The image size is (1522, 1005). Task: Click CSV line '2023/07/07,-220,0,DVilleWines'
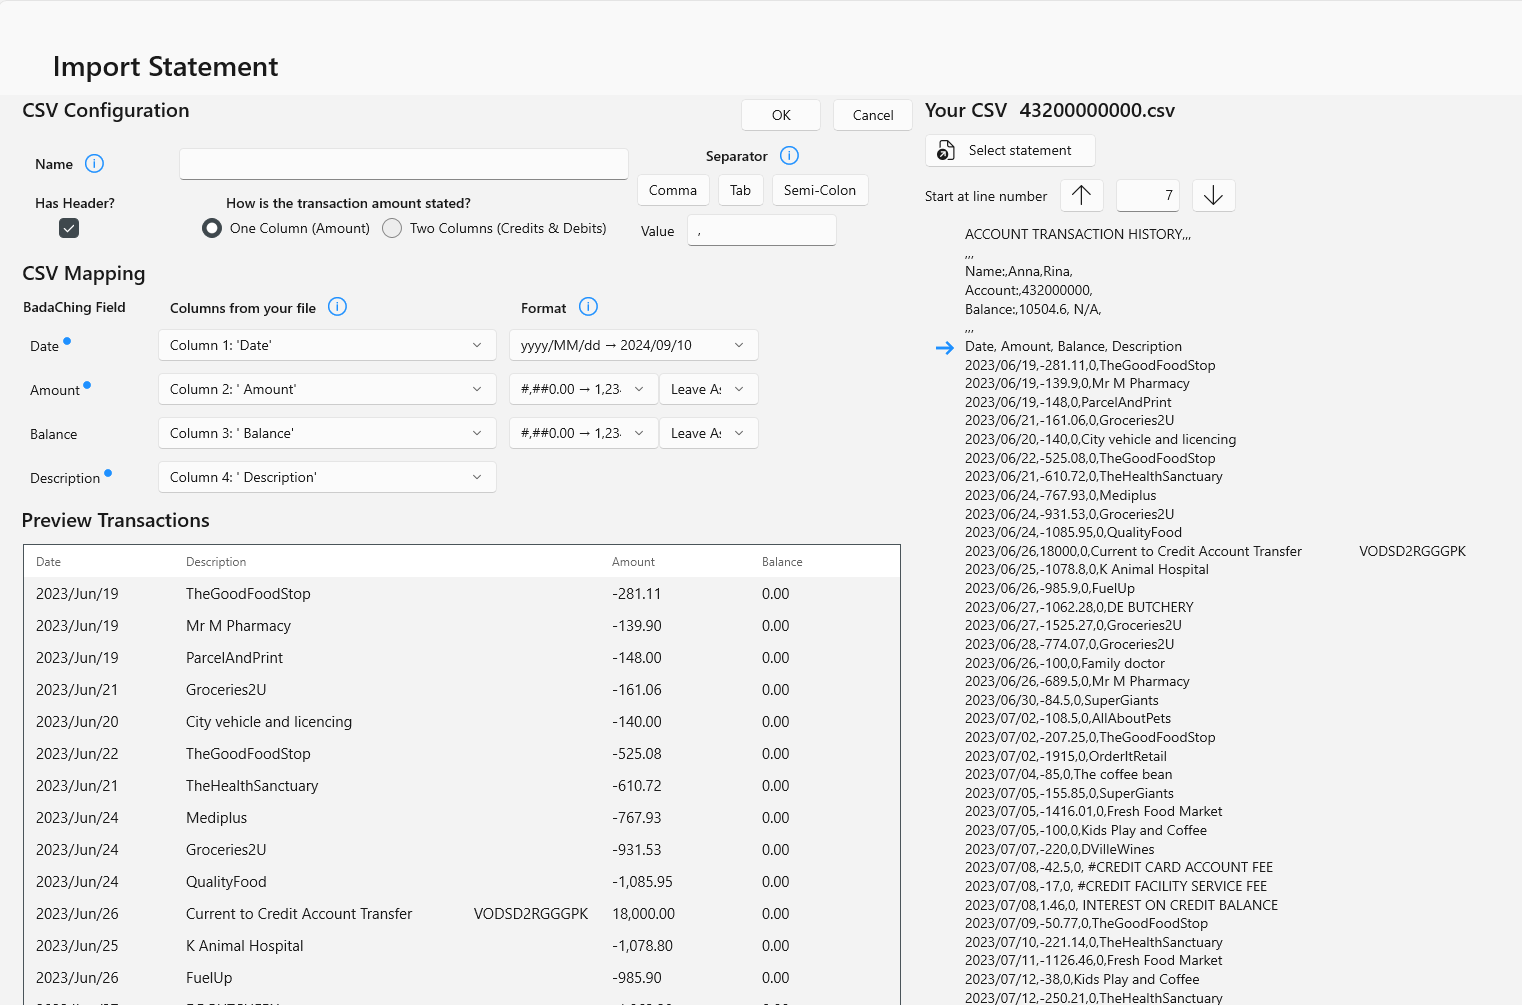click(x=1060, y=849)
